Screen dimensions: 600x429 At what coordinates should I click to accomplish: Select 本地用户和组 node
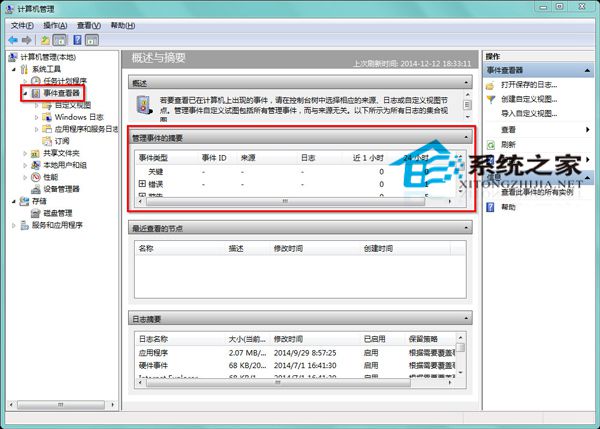65,165
